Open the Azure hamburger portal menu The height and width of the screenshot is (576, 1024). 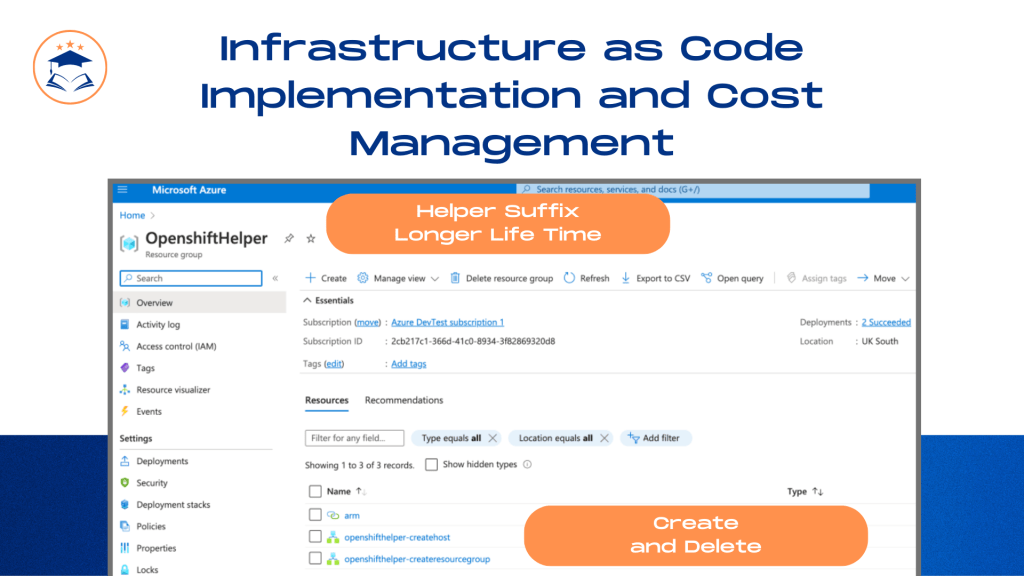[x=122, y=189]
